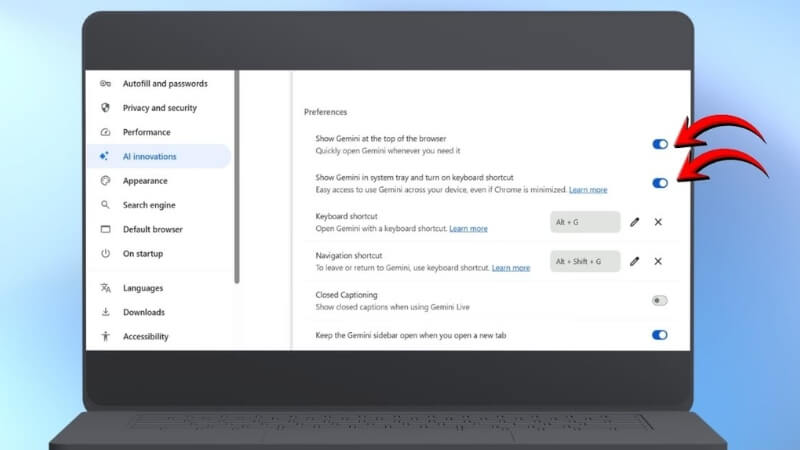Open Appearance settings
Viewport: 800px width, 450px height.
coord(159,181)
